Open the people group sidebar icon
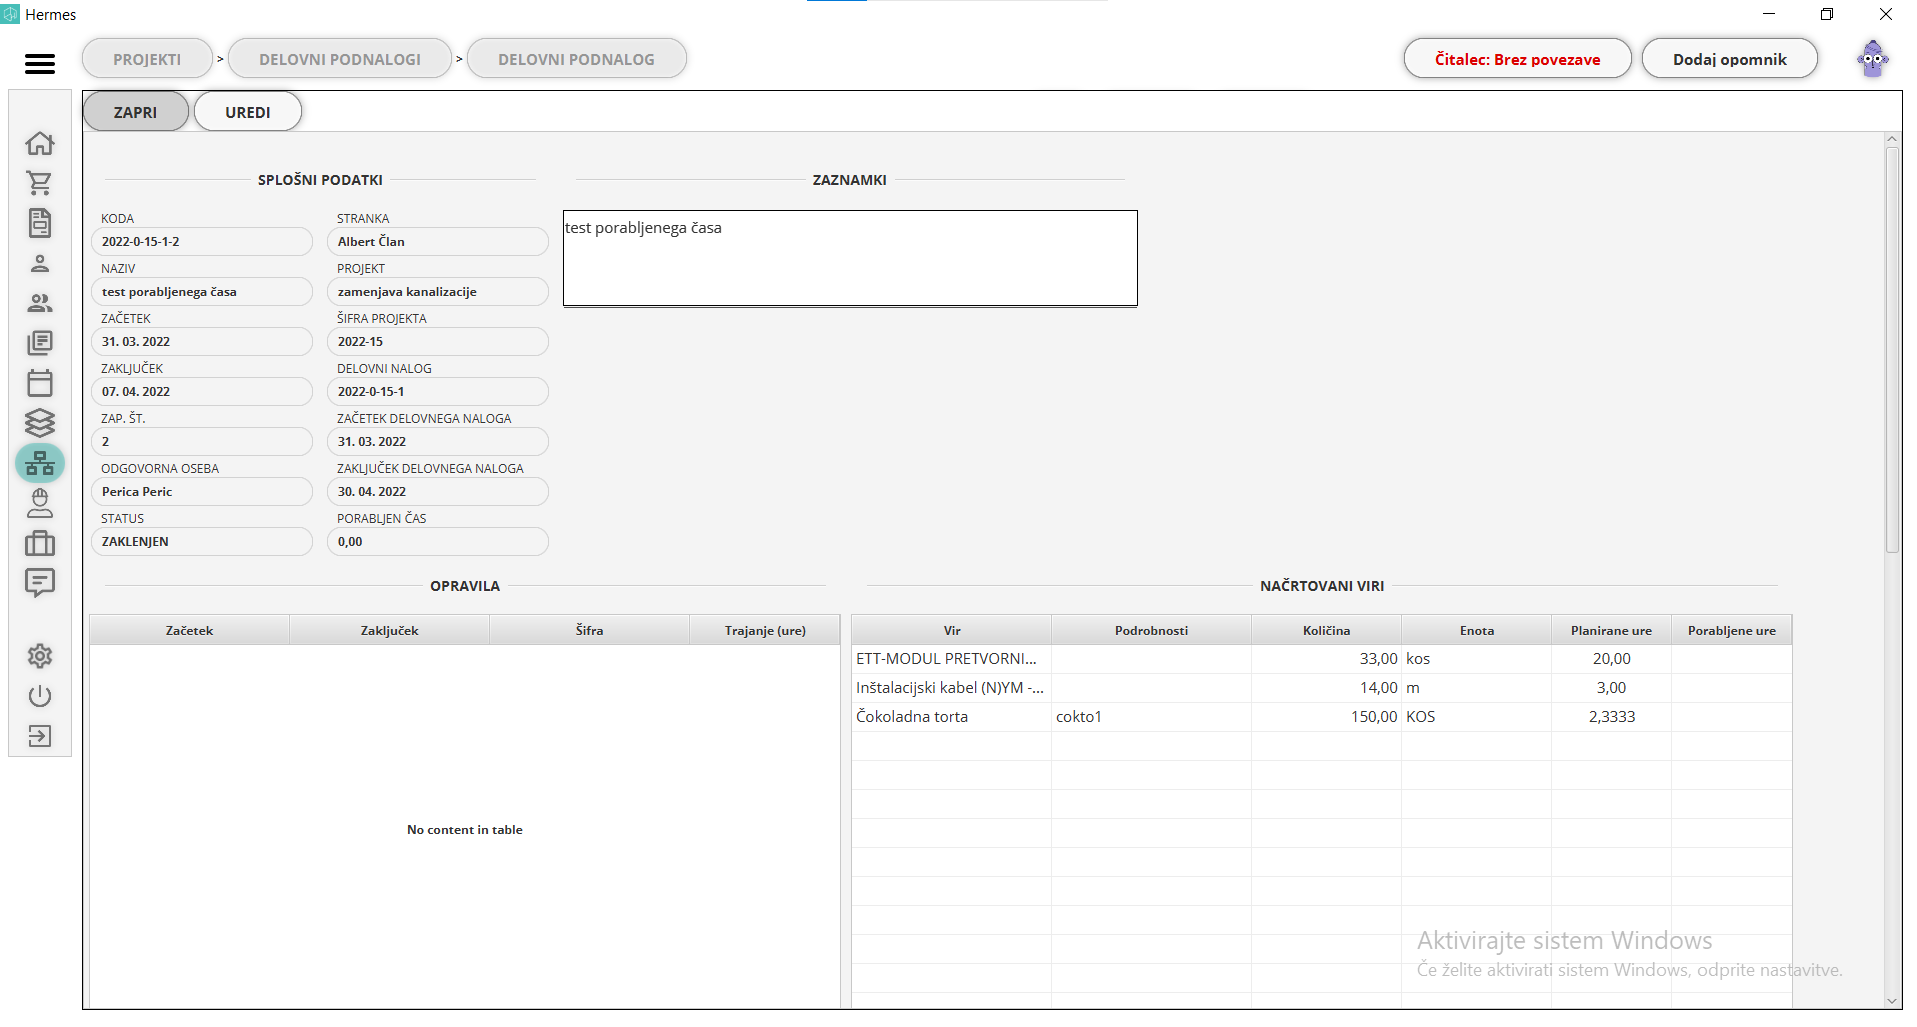 pos(40,303)
